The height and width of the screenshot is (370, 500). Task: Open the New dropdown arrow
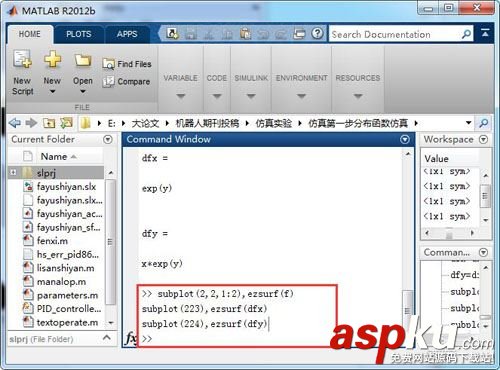(x=52, y=91)
